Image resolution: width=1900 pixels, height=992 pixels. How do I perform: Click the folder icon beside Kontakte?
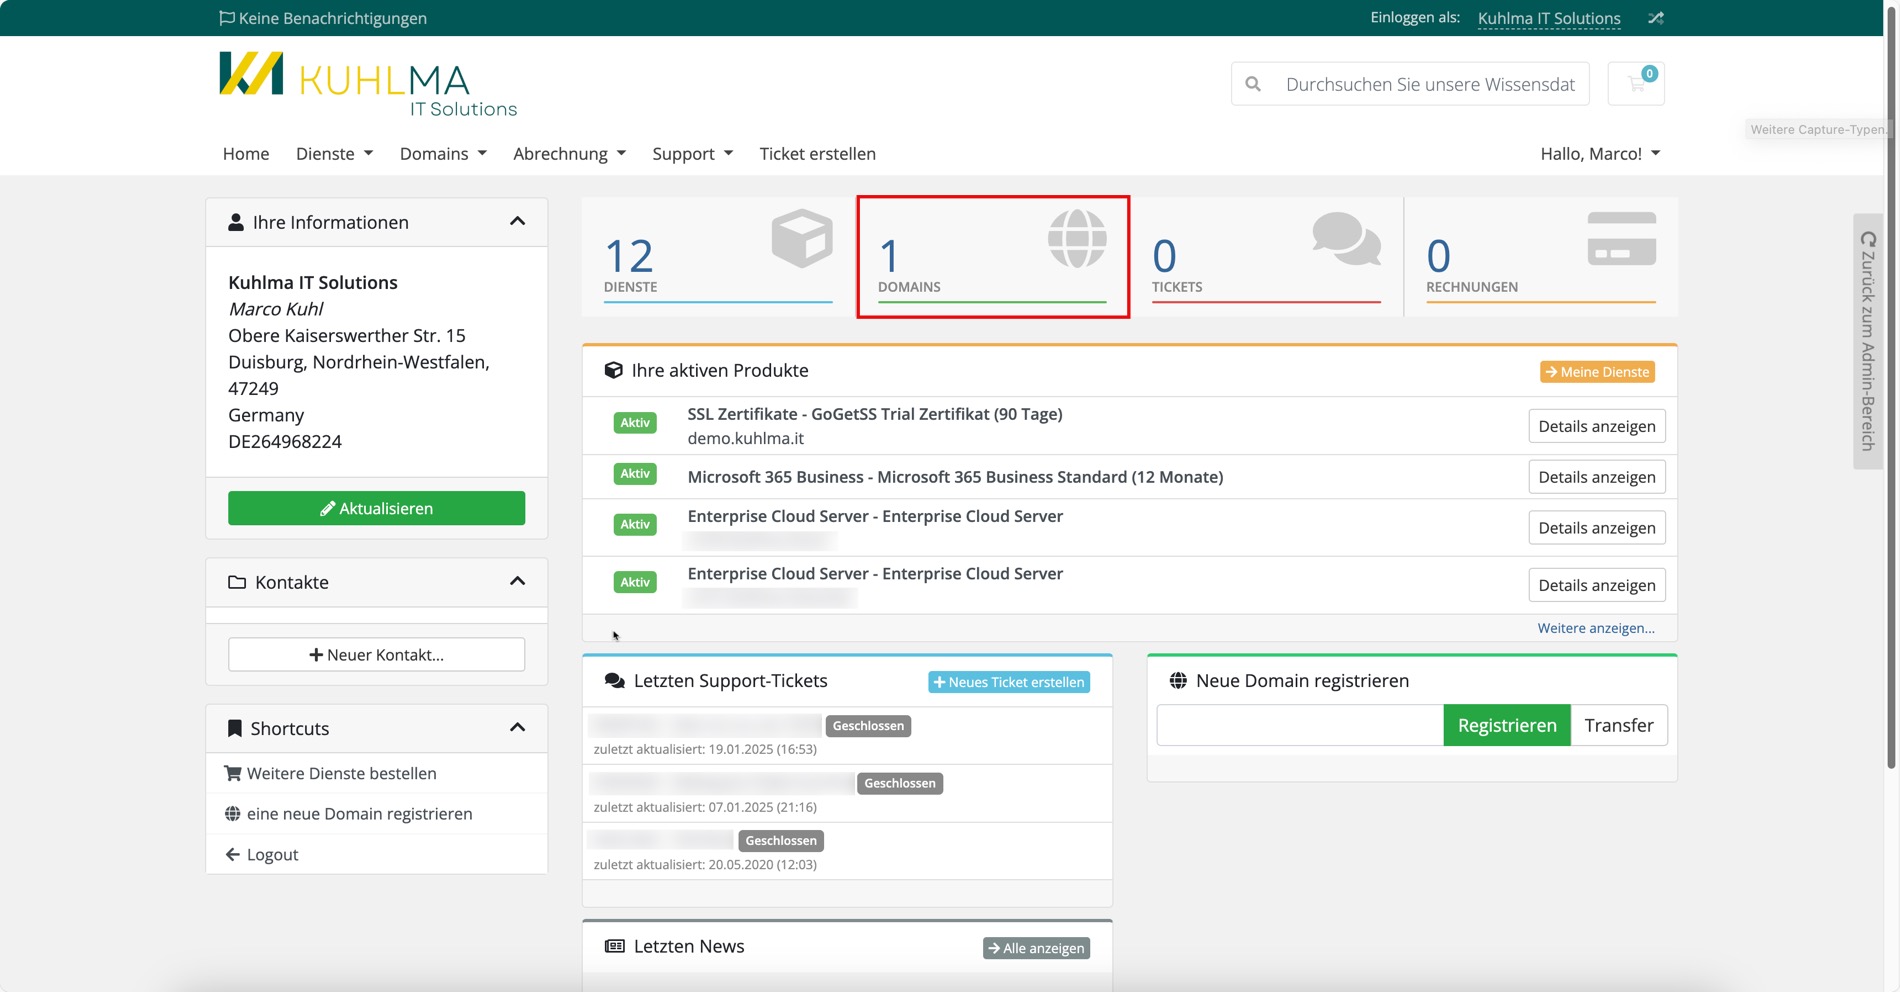[x=237, y=582]
